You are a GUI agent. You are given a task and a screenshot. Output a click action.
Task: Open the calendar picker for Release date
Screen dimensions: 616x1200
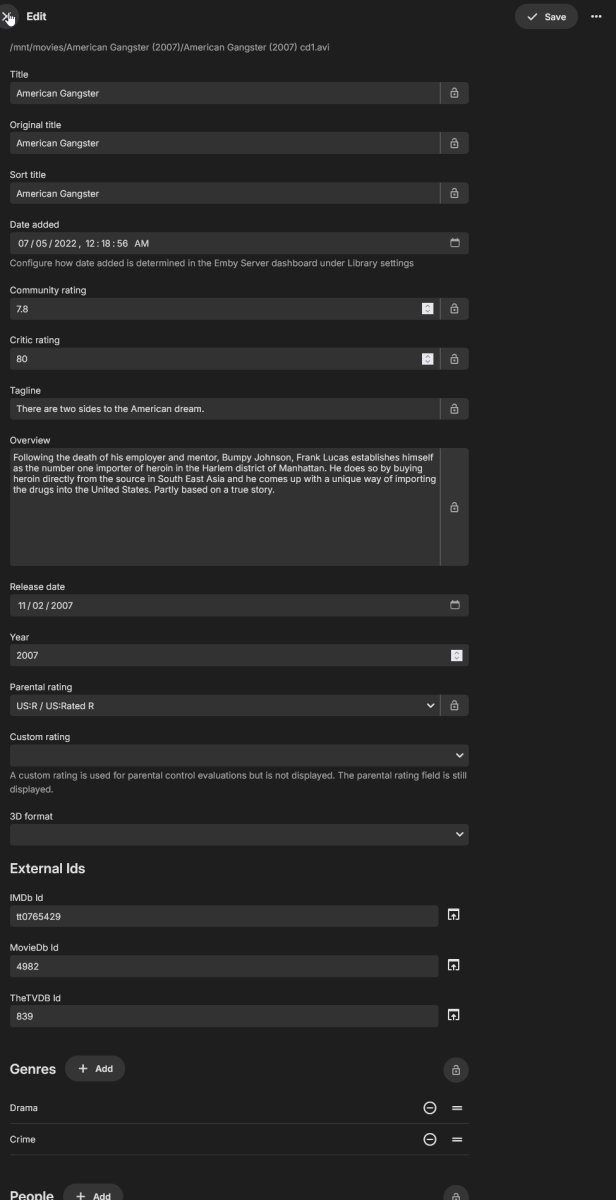point(454,605)
